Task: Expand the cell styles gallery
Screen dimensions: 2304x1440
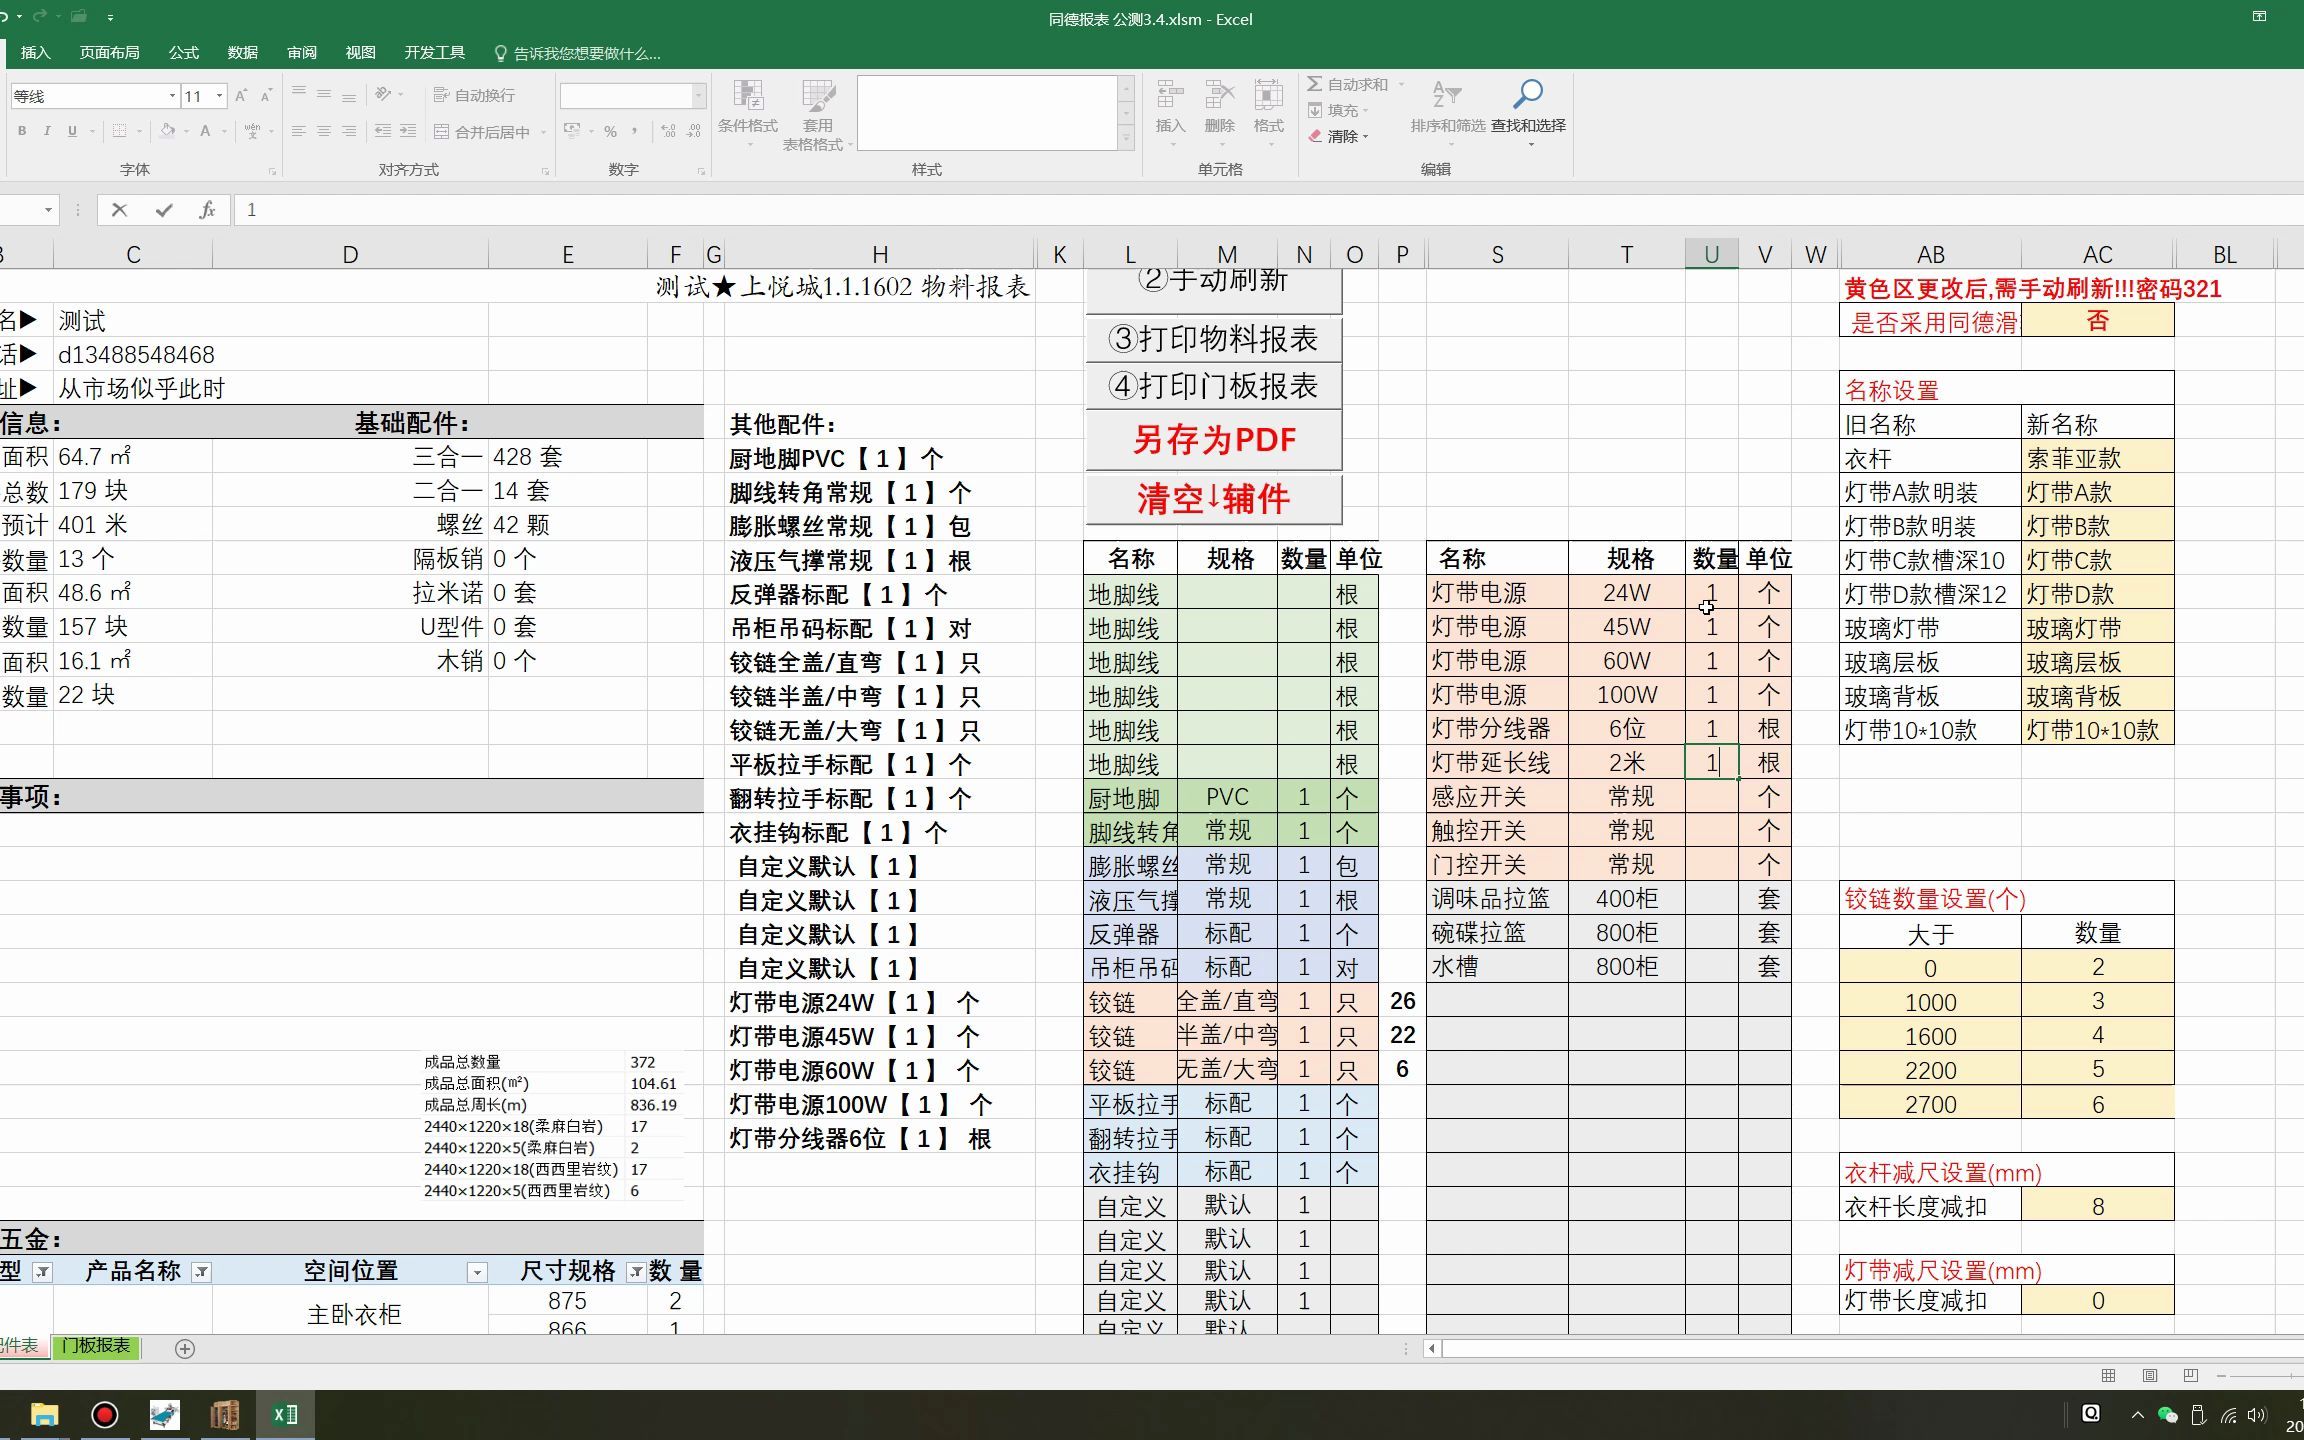Action: tap(1127, 139)
